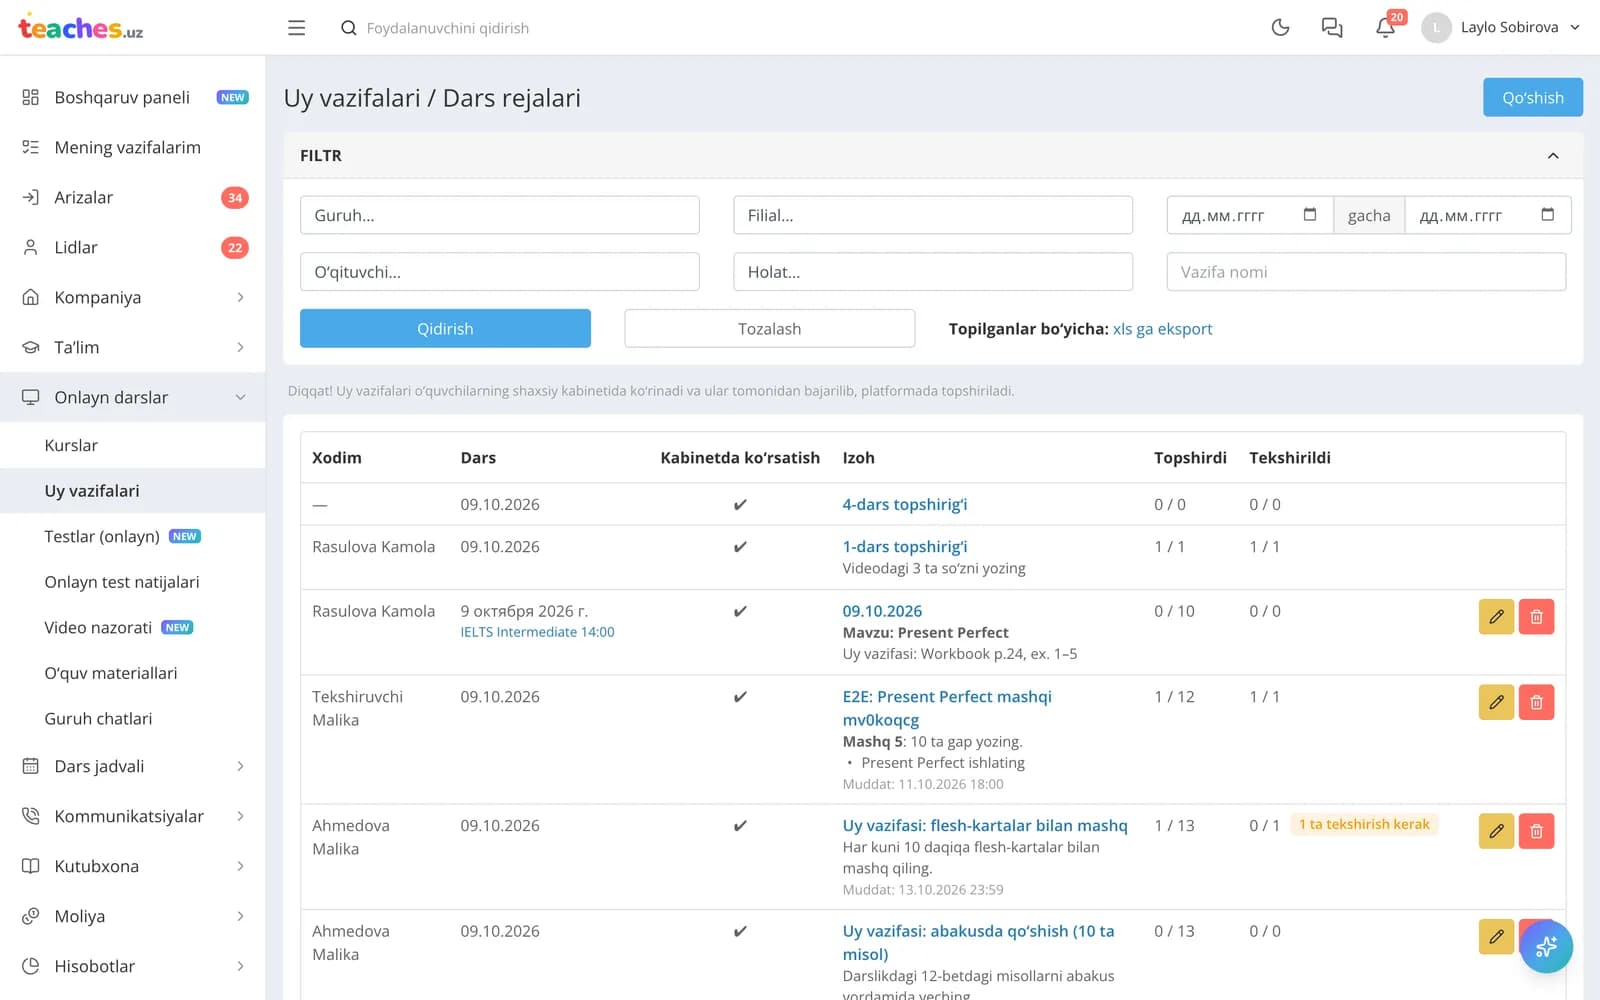Open calendar picker of start date field
The width and height of the screenshot is (1600, 1000).
pos(1310,215)
